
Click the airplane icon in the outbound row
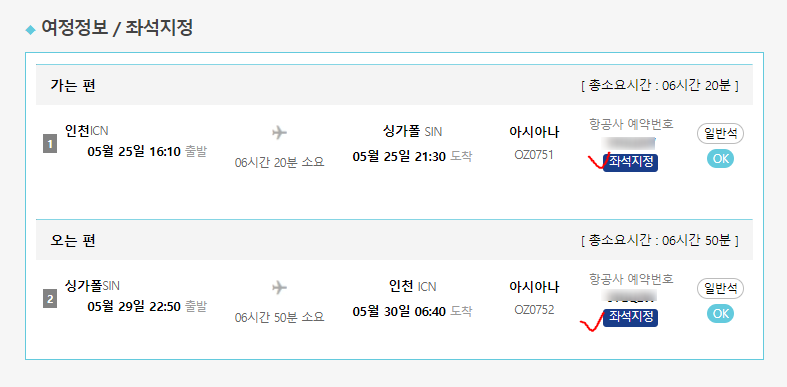coord(279,133)
